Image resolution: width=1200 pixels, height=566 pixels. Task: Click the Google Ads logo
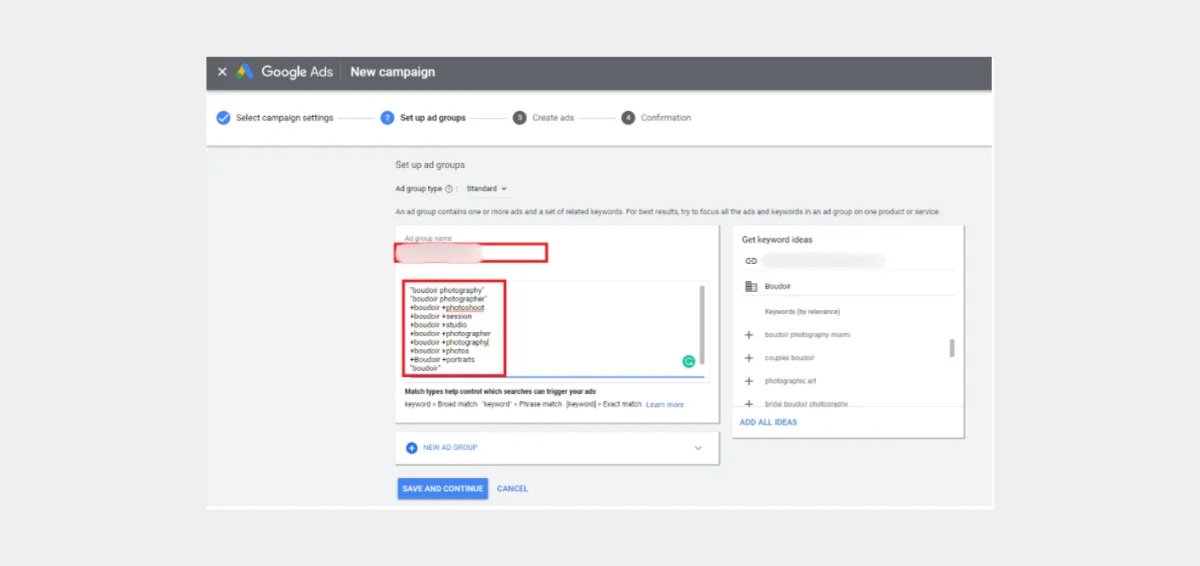coord(245,72)
